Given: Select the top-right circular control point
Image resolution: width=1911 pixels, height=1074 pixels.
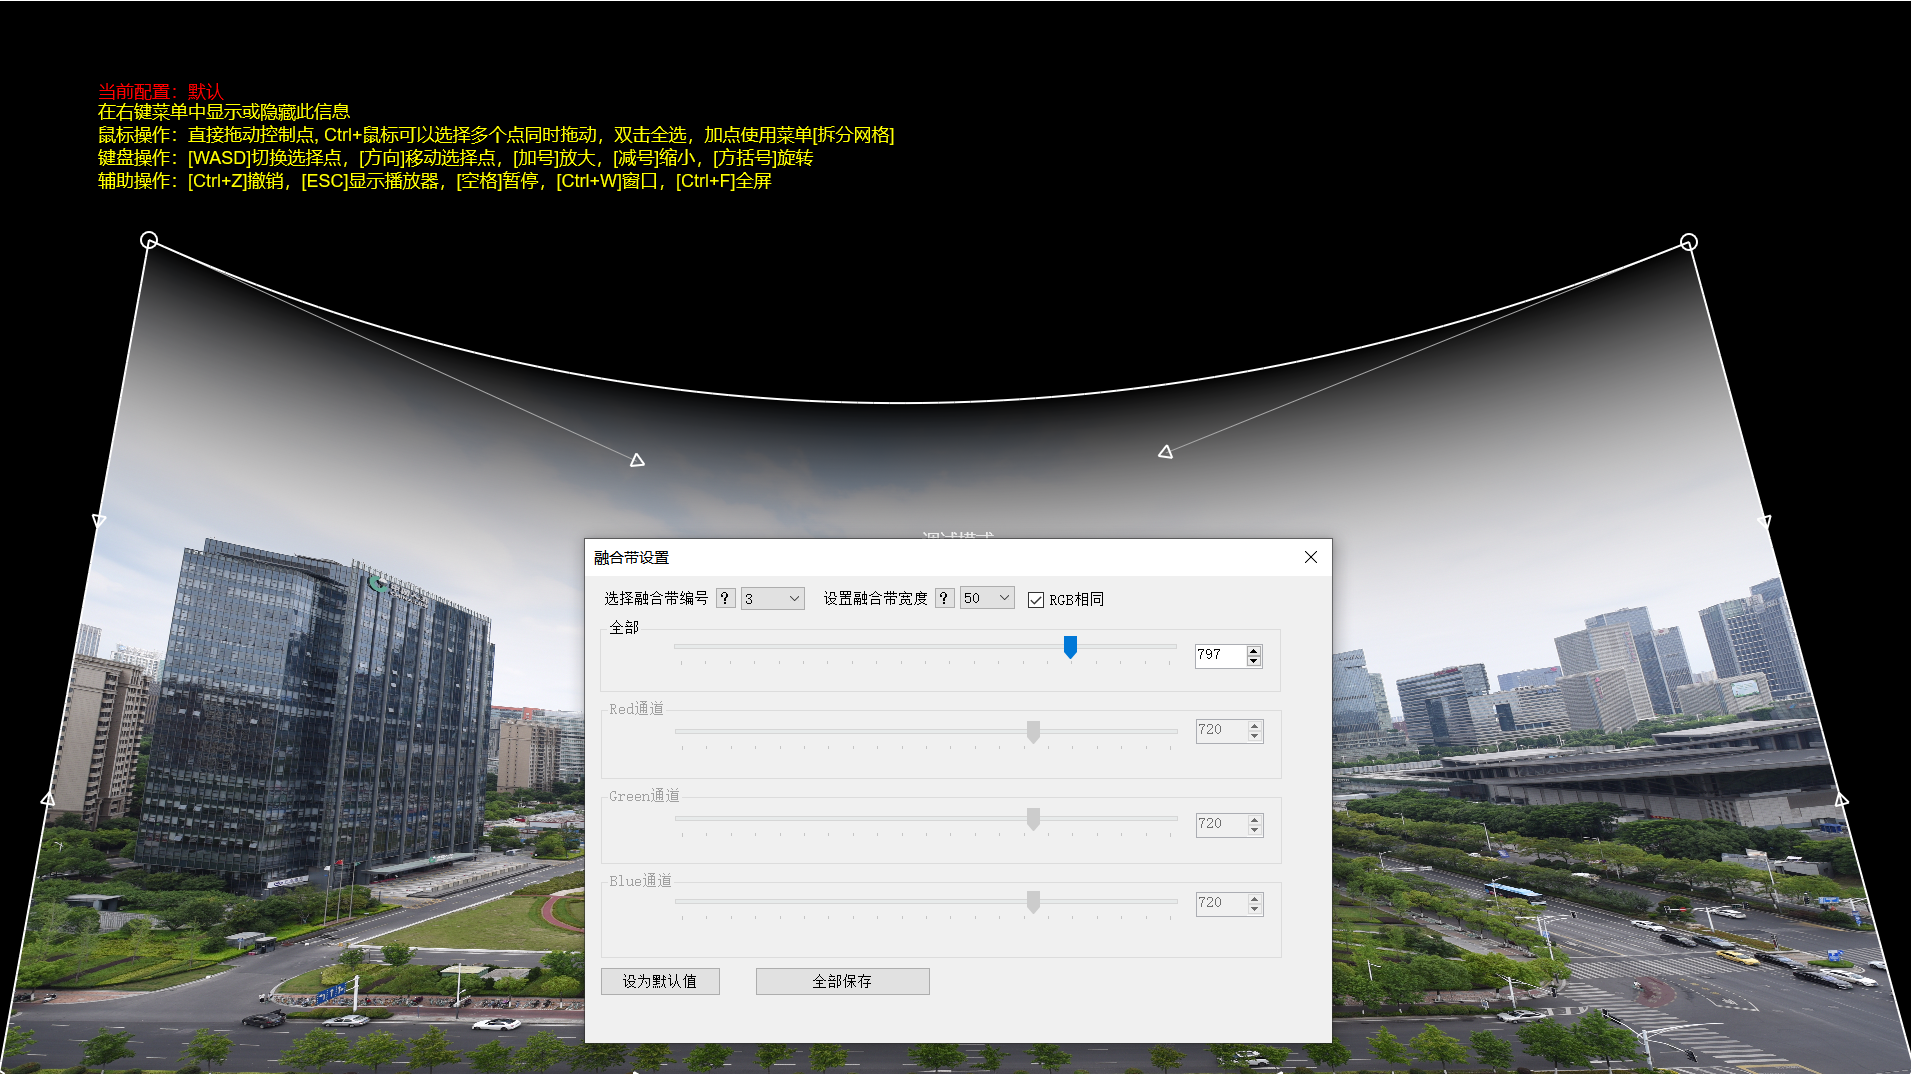Looking at the screenshot, I should click(1690, 242).
